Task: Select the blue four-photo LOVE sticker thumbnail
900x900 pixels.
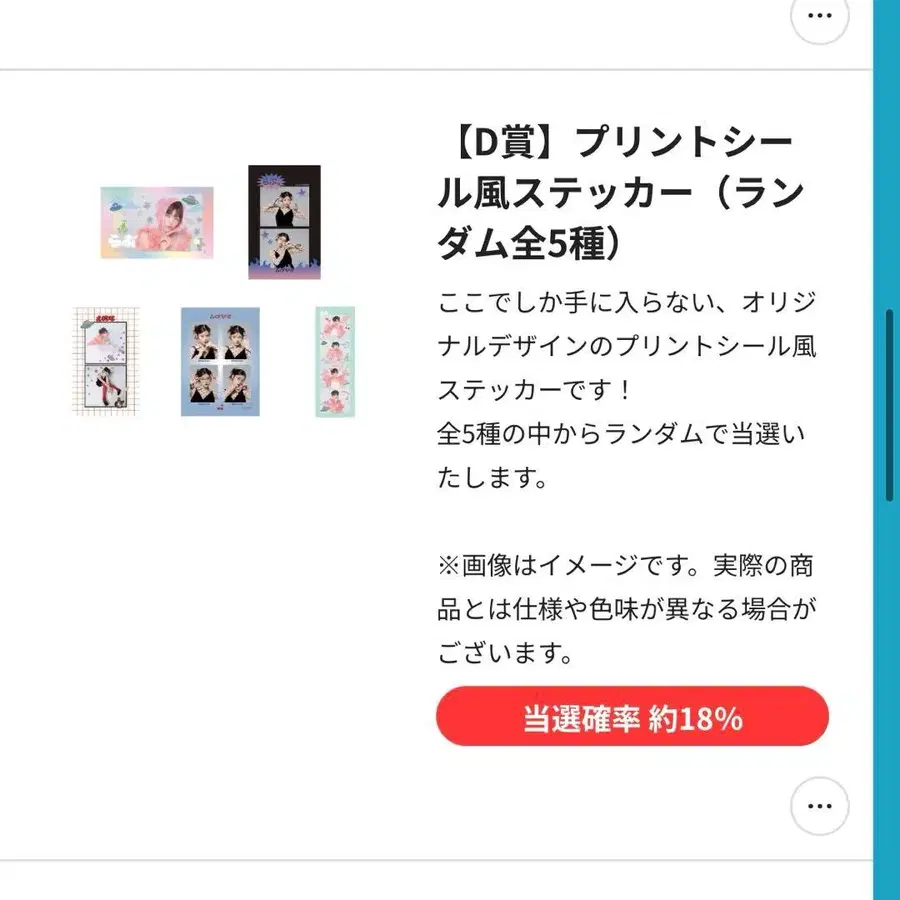Action: [220, 362]
